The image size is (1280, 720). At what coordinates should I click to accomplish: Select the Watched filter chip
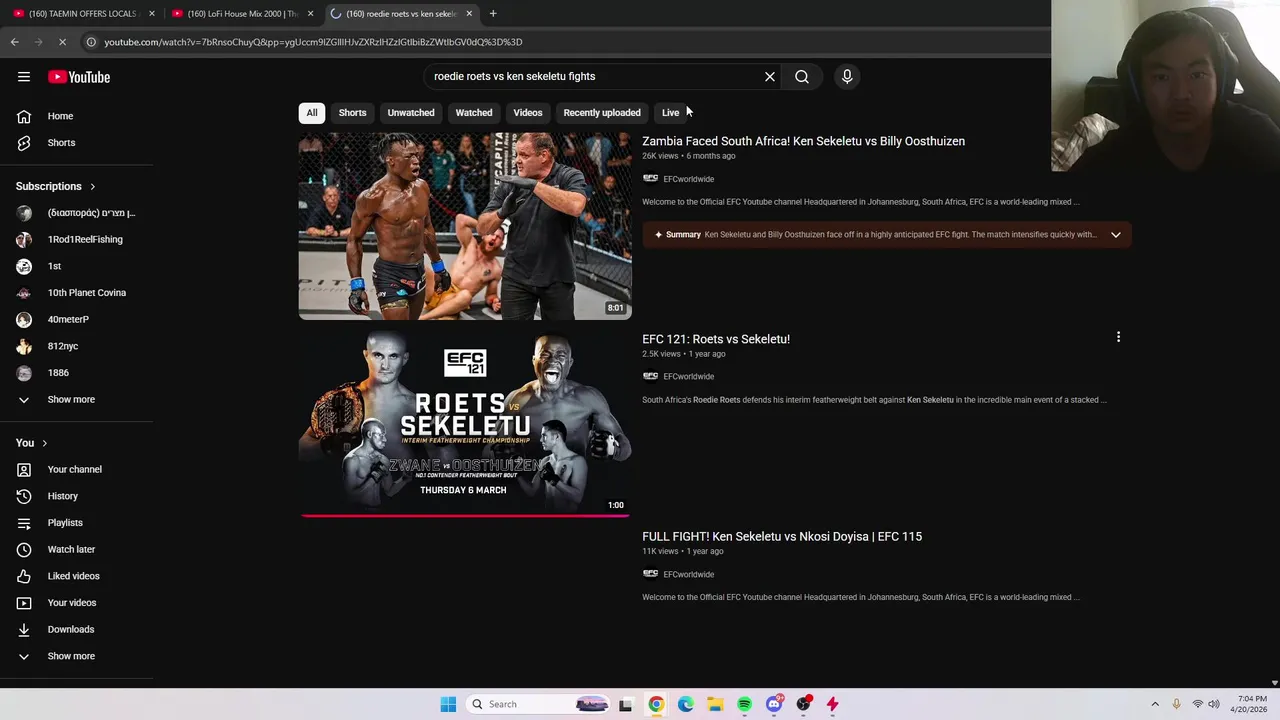point(474,112)
